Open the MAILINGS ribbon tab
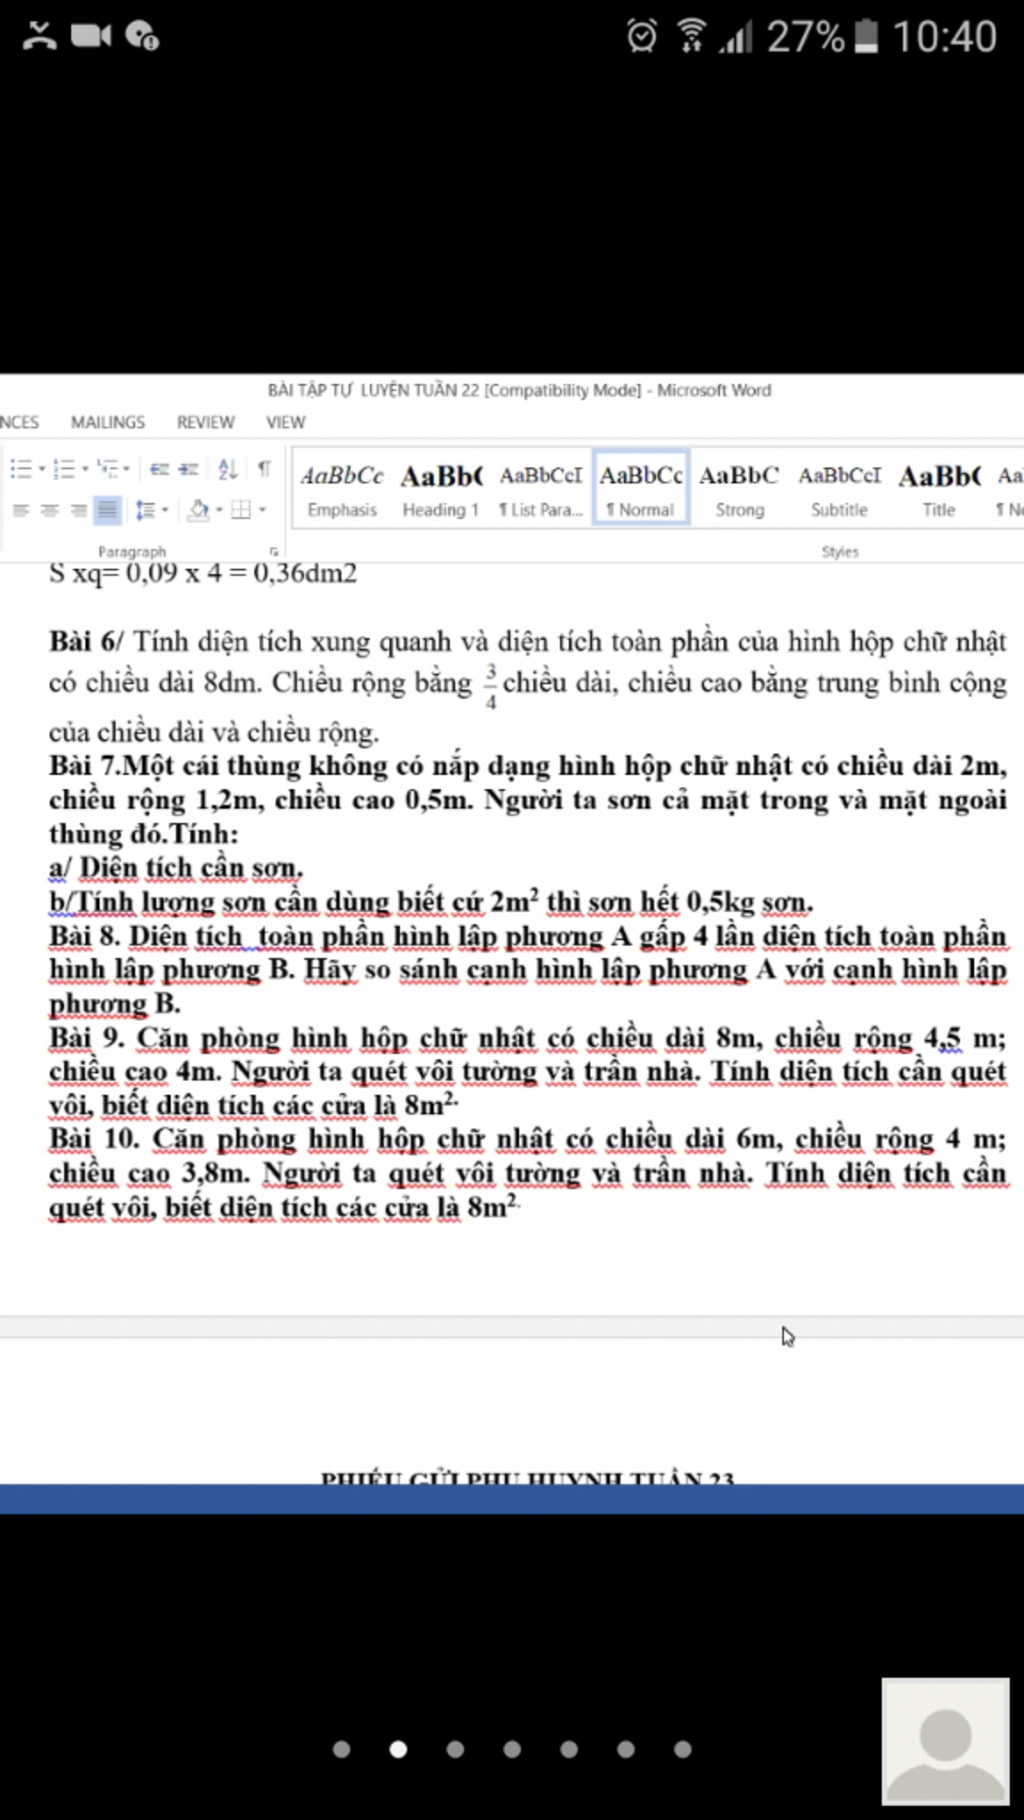 [108, 422]
